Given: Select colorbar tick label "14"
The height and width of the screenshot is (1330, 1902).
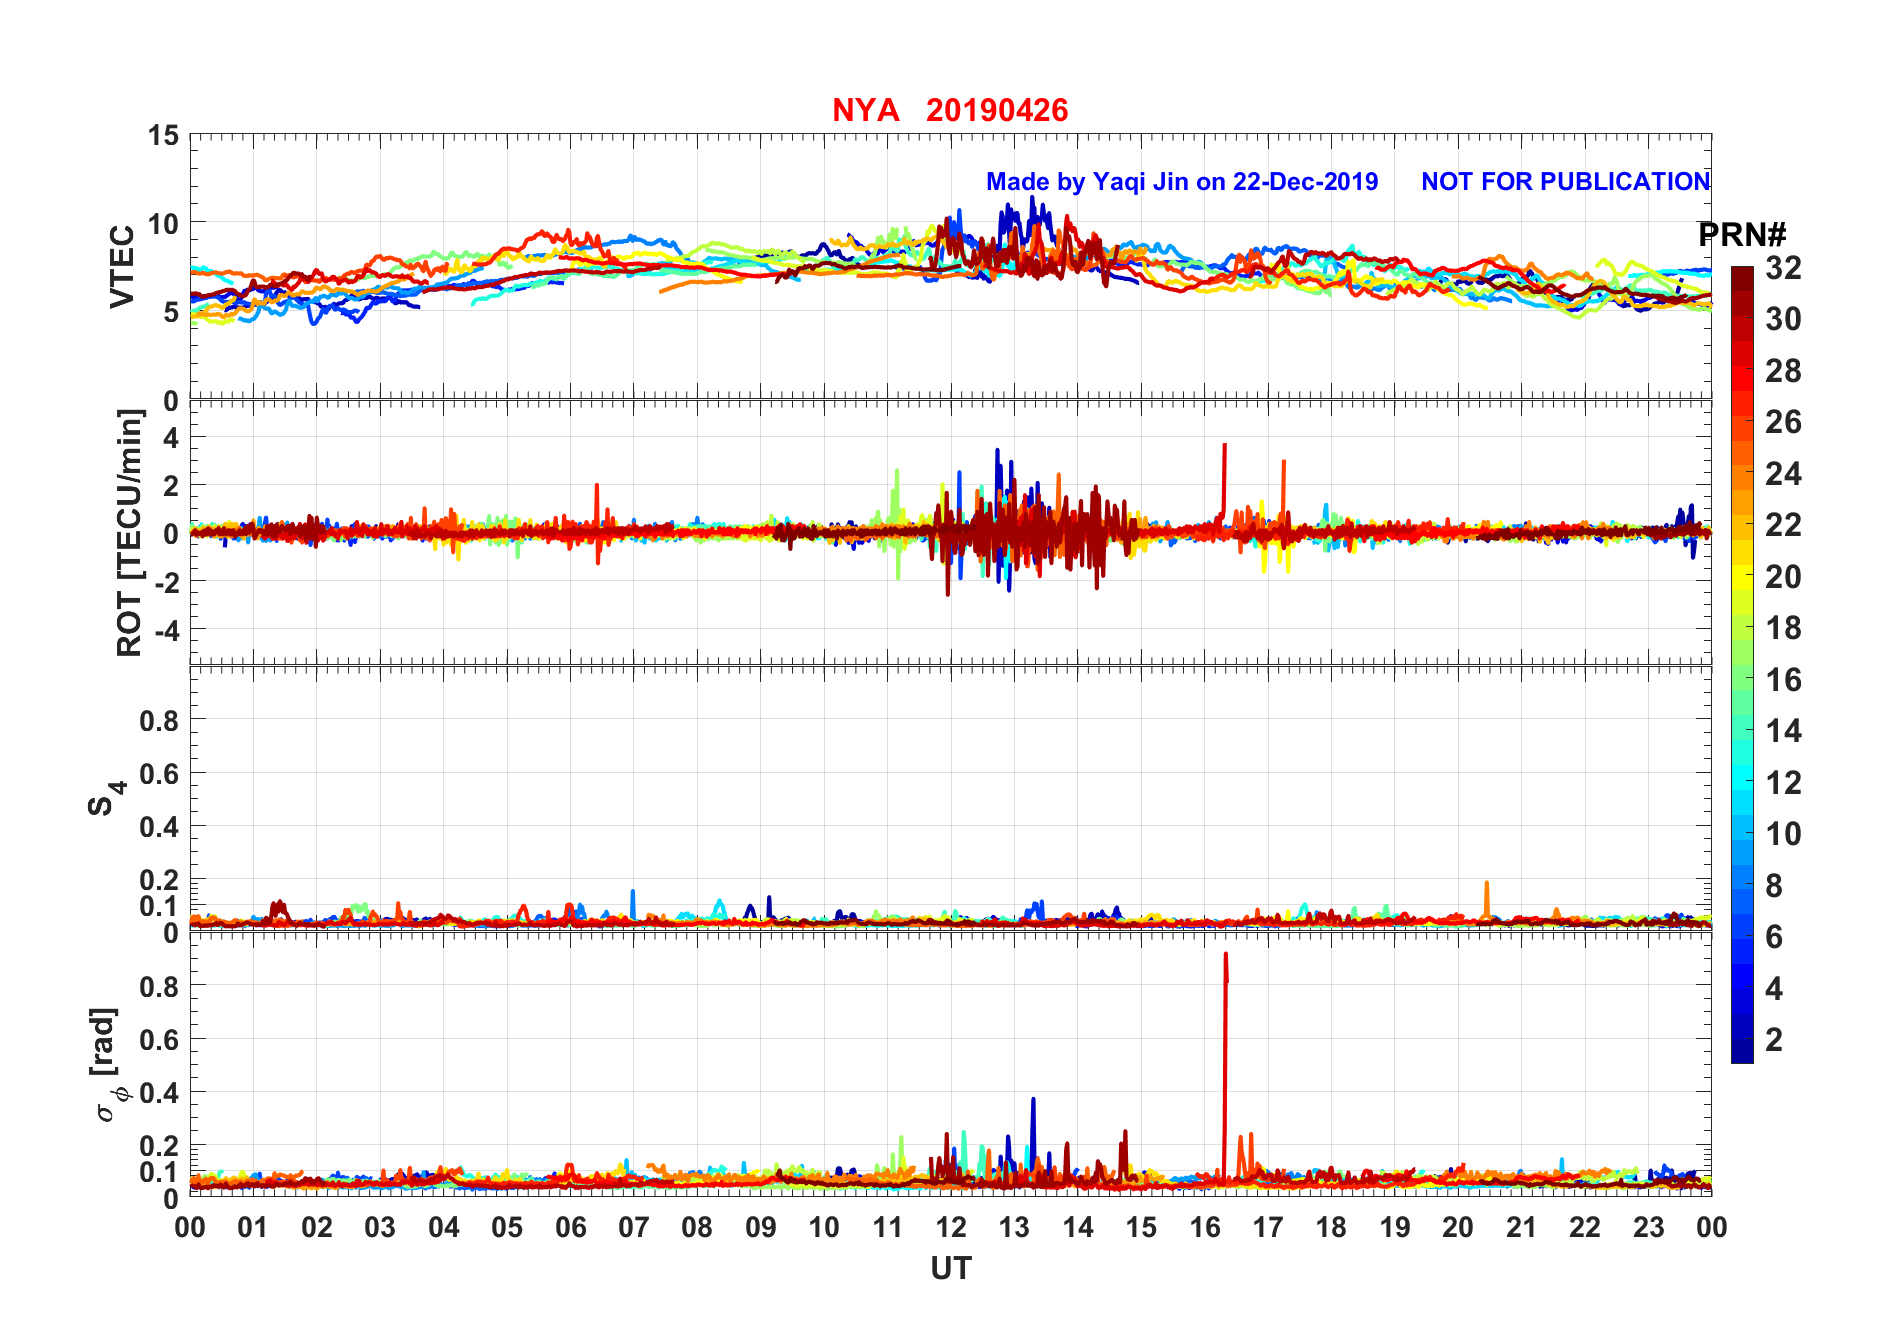Looking at the screenshot, I should 1783,731.
